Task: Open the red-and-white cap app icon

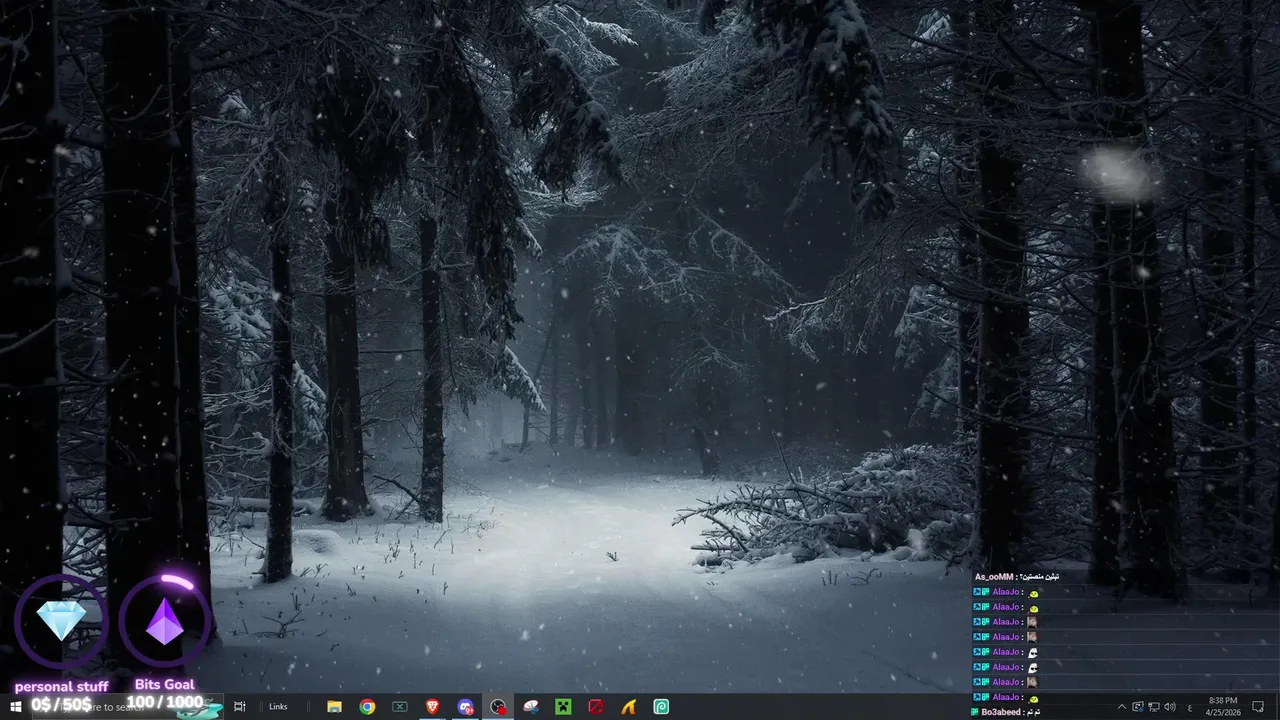Action: [x=531, y=707]
